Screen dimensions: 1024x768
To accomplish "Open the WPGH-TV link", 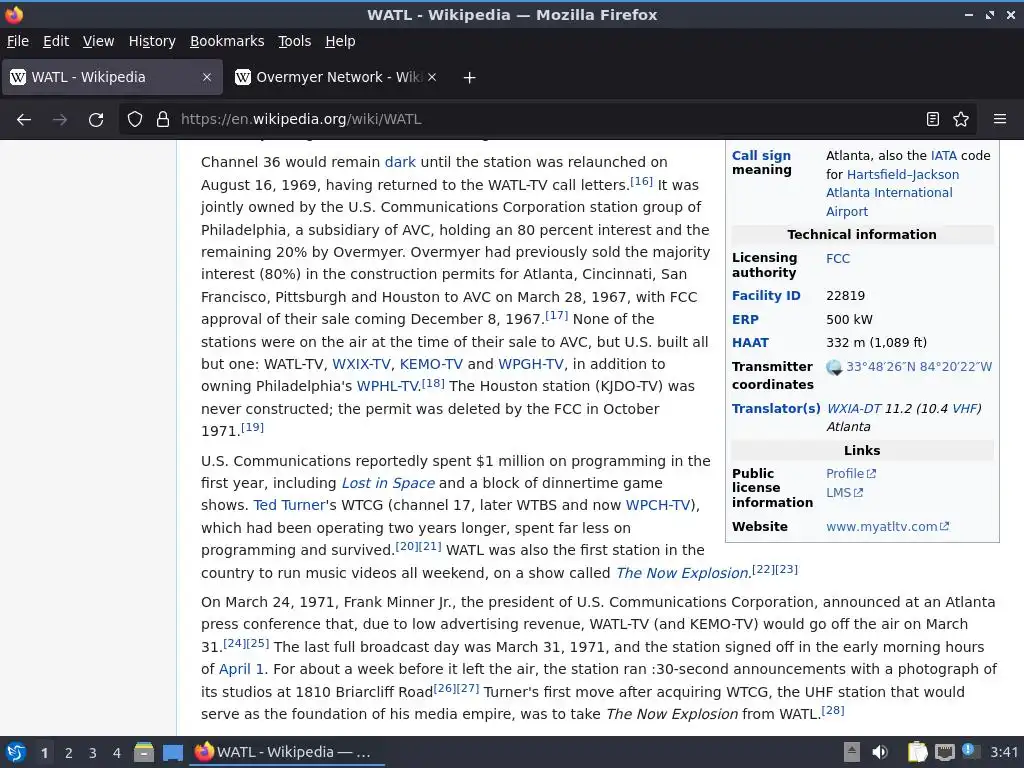I will (530, 364).
